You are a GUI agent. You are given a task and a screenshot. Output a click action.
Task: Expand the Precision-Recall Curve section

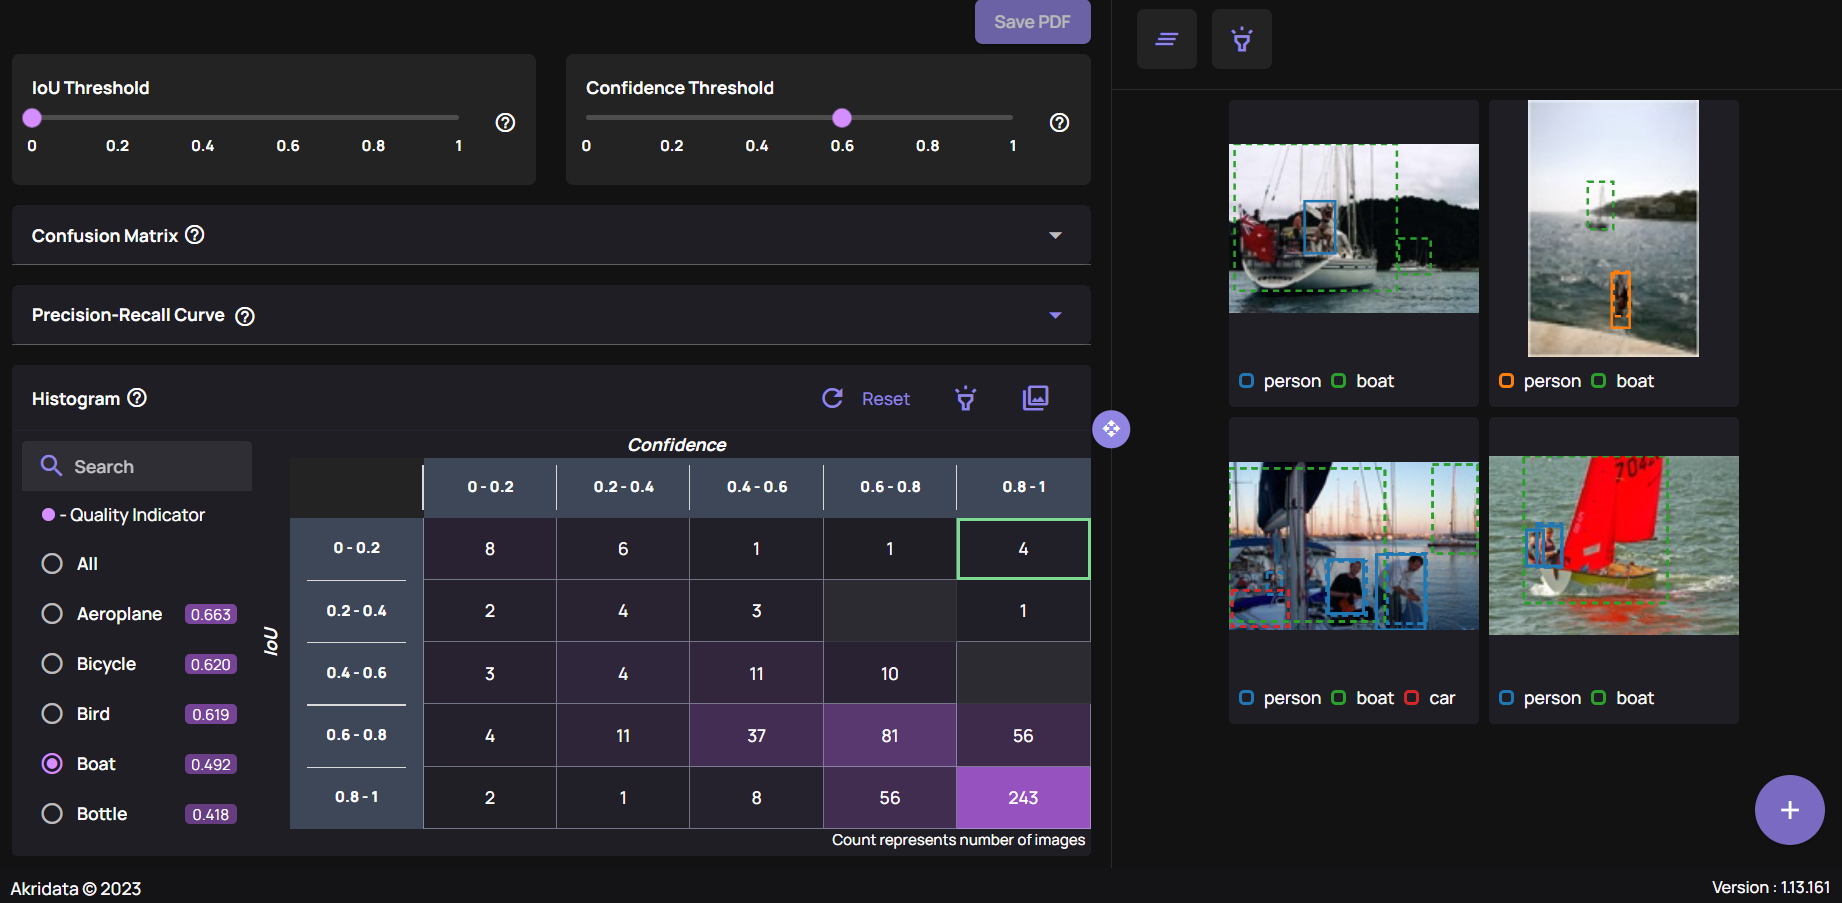click(x=1055, y=315)
